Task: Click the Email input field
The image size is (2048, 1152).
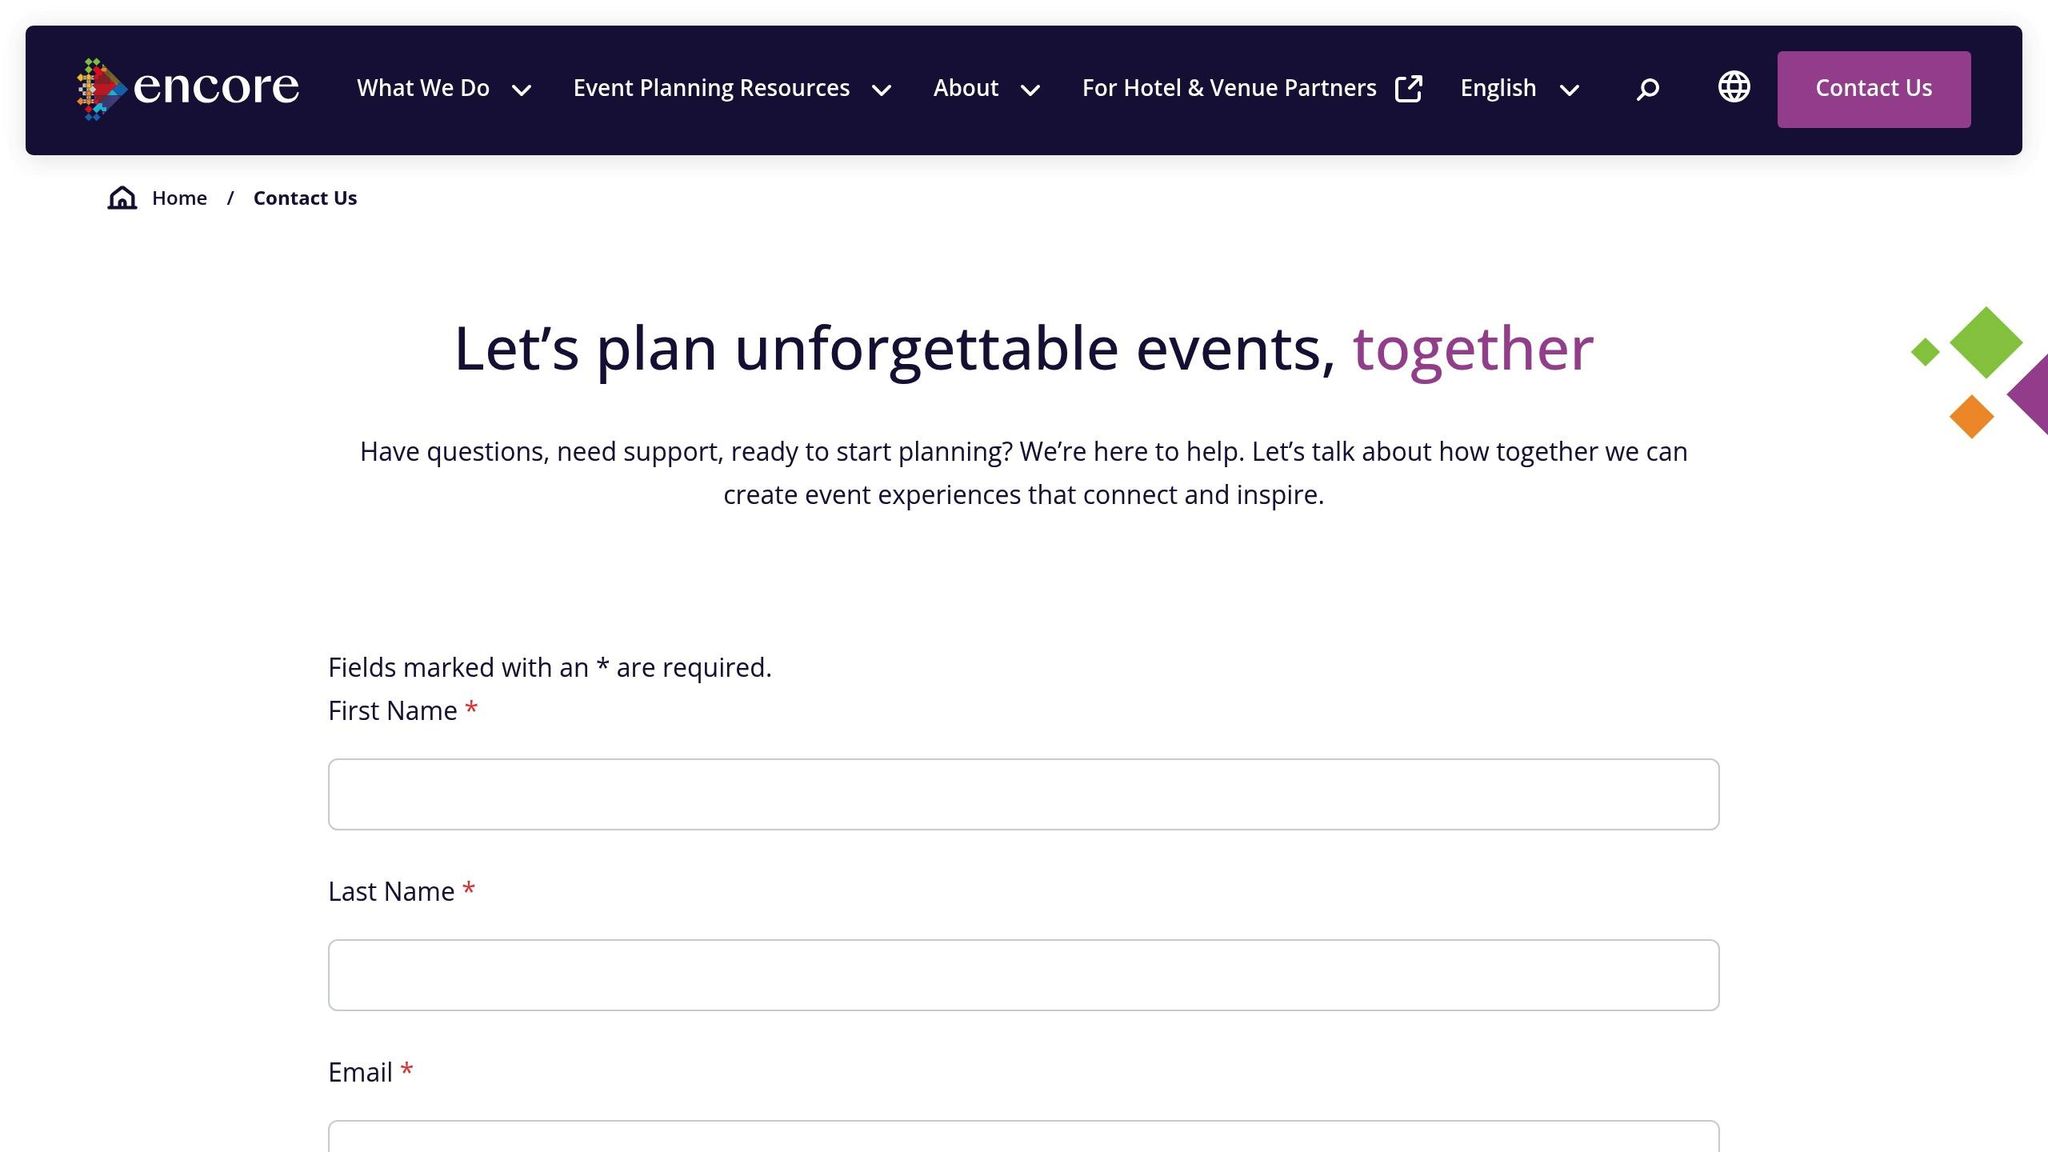Action: coord(1023,1137)
